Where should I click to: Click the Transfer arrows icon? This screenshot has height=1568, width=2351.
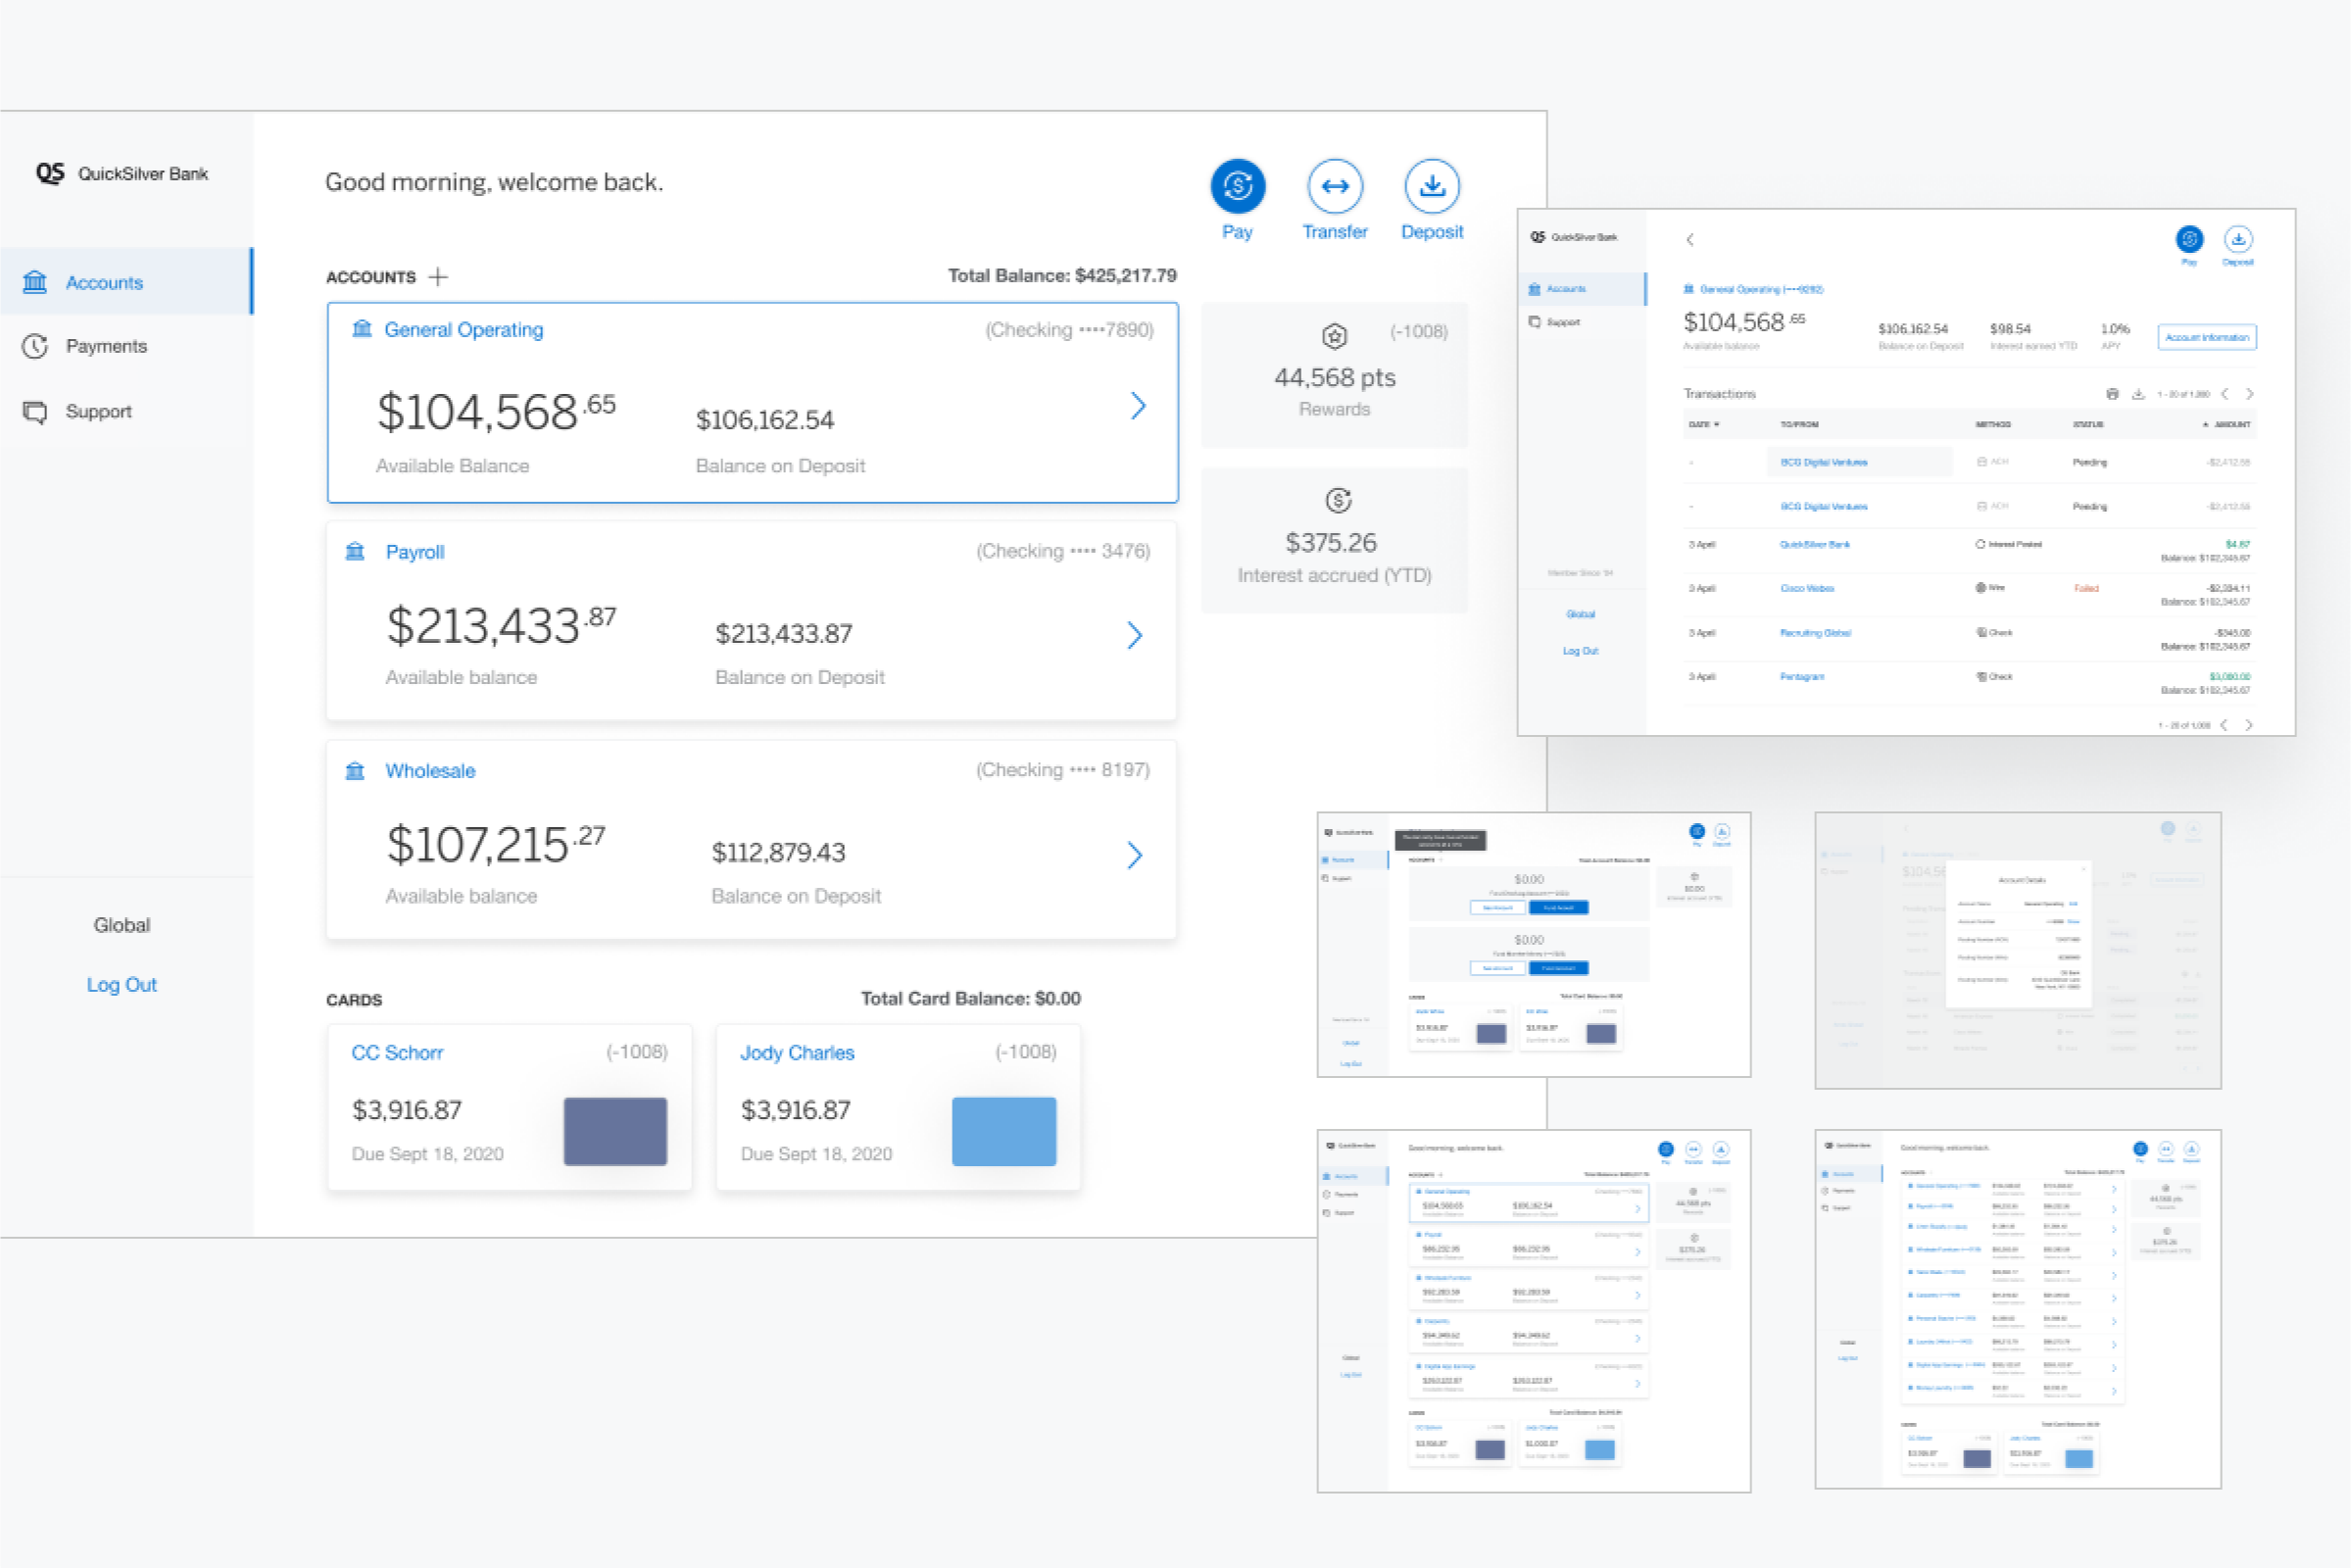(x=1334, y=186)
